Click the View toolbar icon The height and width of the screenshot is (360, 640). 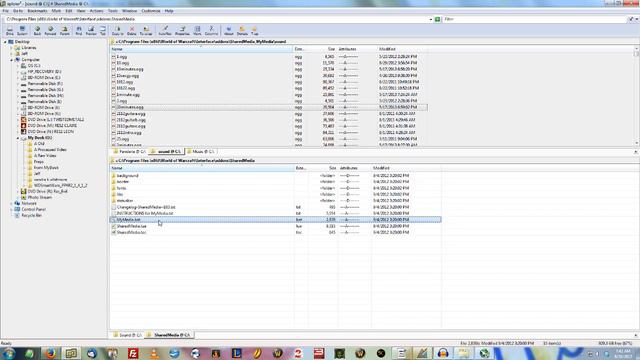pos(197,30)
